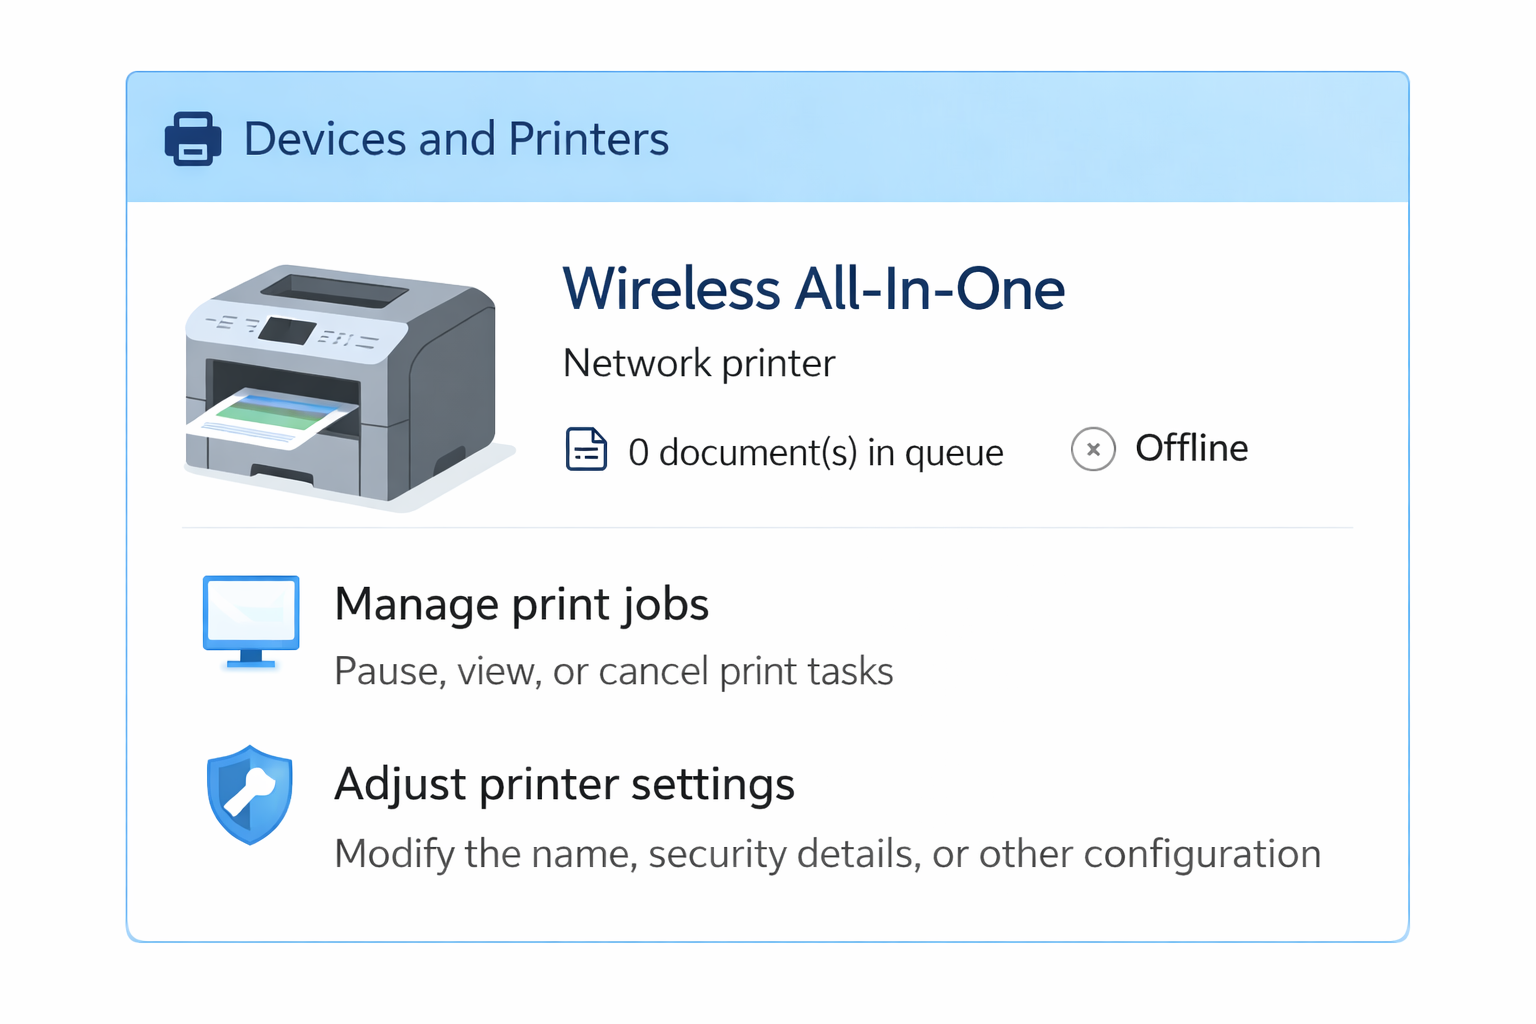Click "Pause, view, or cancel print tasks" description
This screenshot has height=1024, width=1536.
[613, 671]
